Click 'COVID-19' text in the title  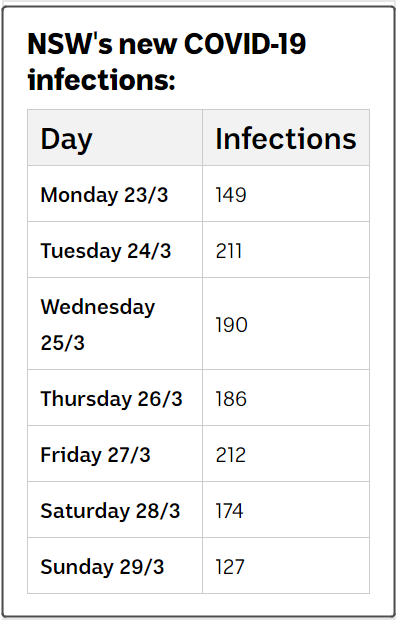[245, 44]
